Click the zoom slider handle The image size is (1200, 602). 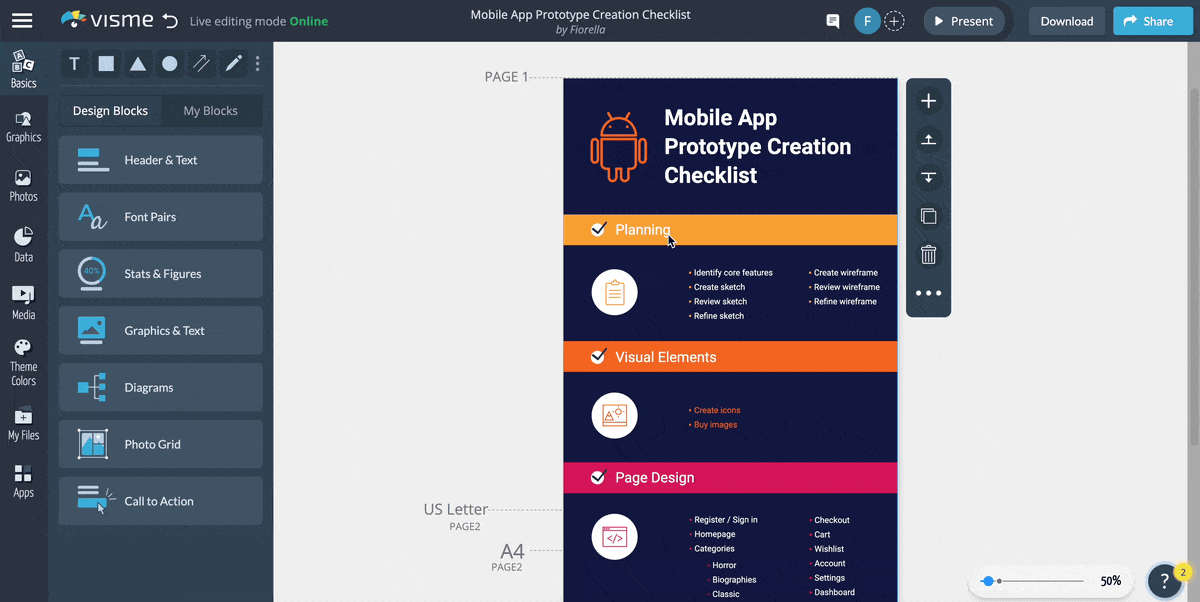tap(988, 581)
